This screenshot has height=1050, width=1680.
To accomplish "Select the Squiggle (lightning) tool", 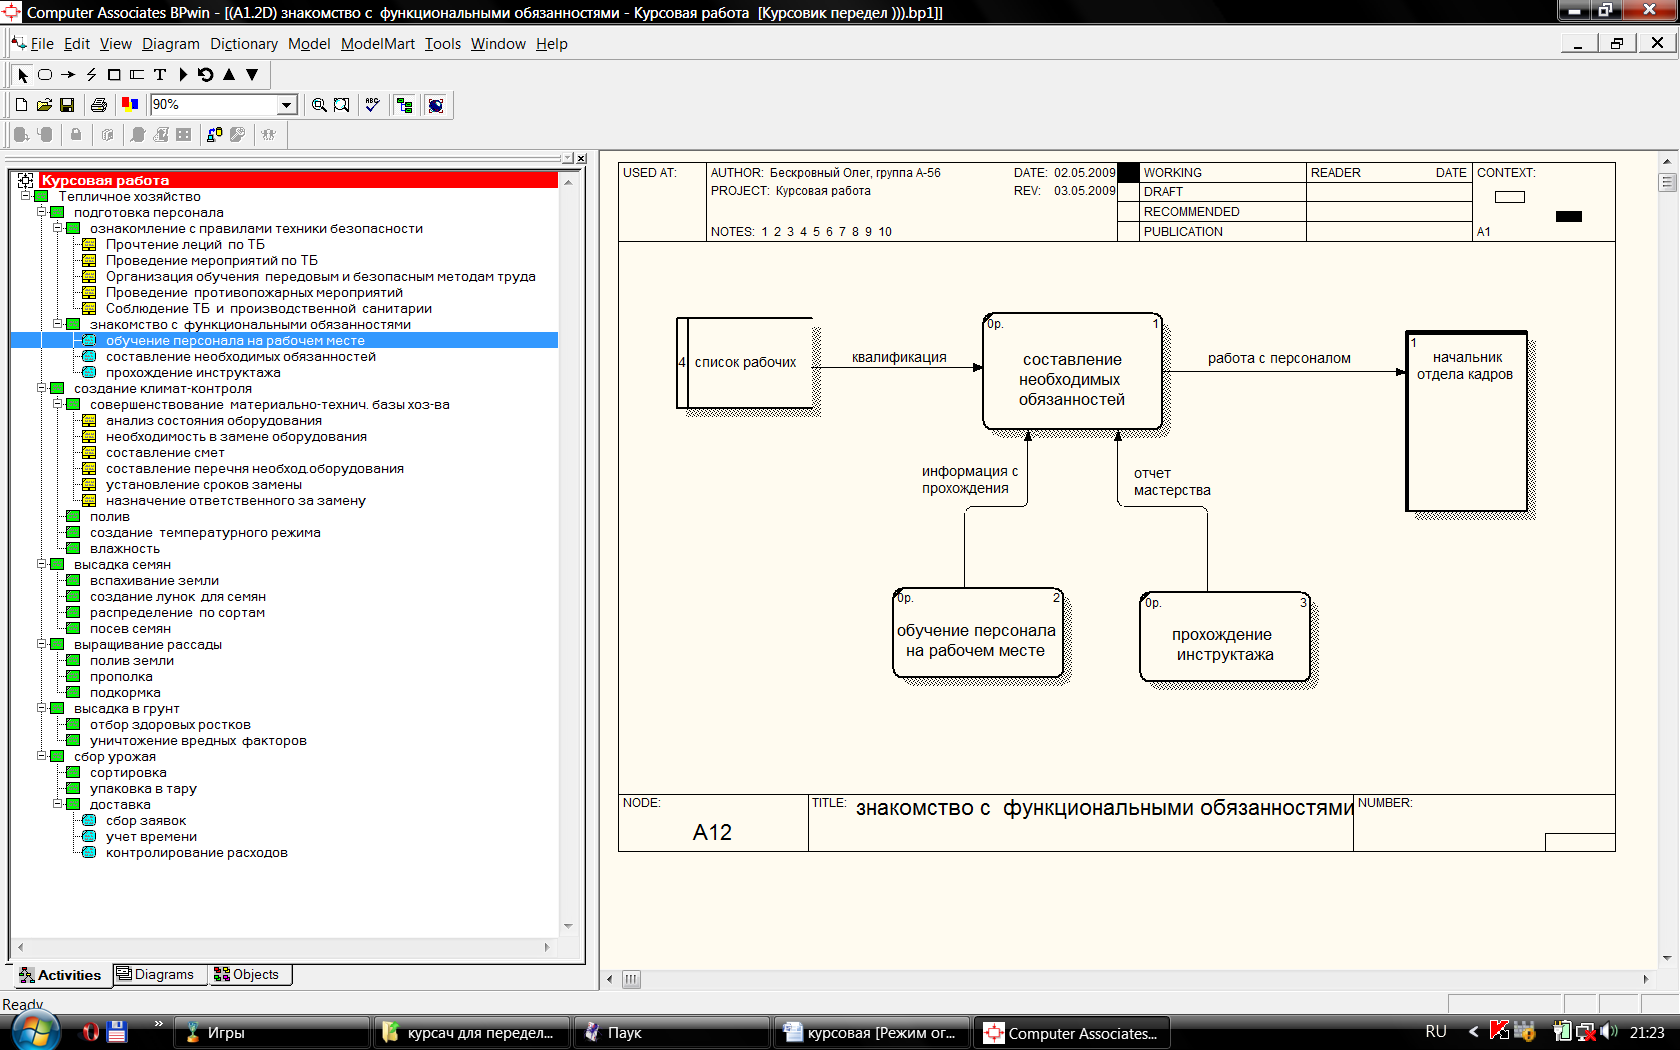I will (x=91, y=75).
